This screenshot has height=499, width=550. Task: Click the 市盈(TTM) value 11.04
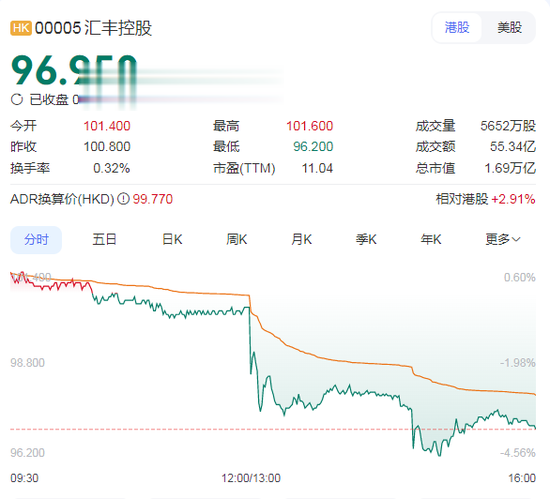coord(317,168)
